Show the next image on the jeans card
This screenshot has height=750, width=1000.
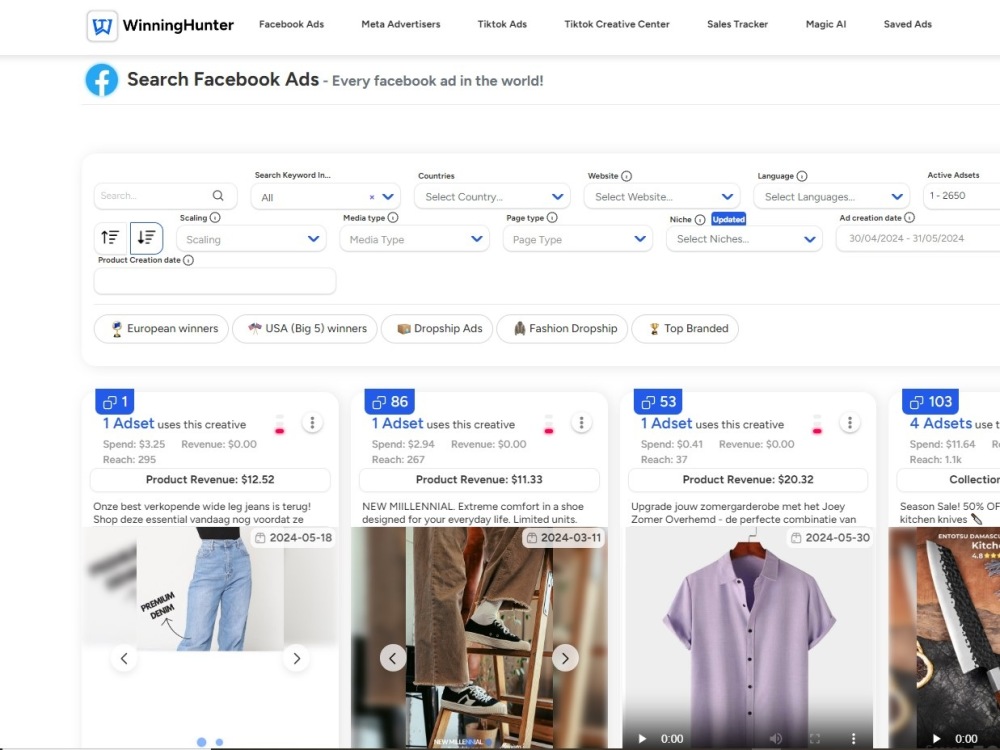click(297, 658)
